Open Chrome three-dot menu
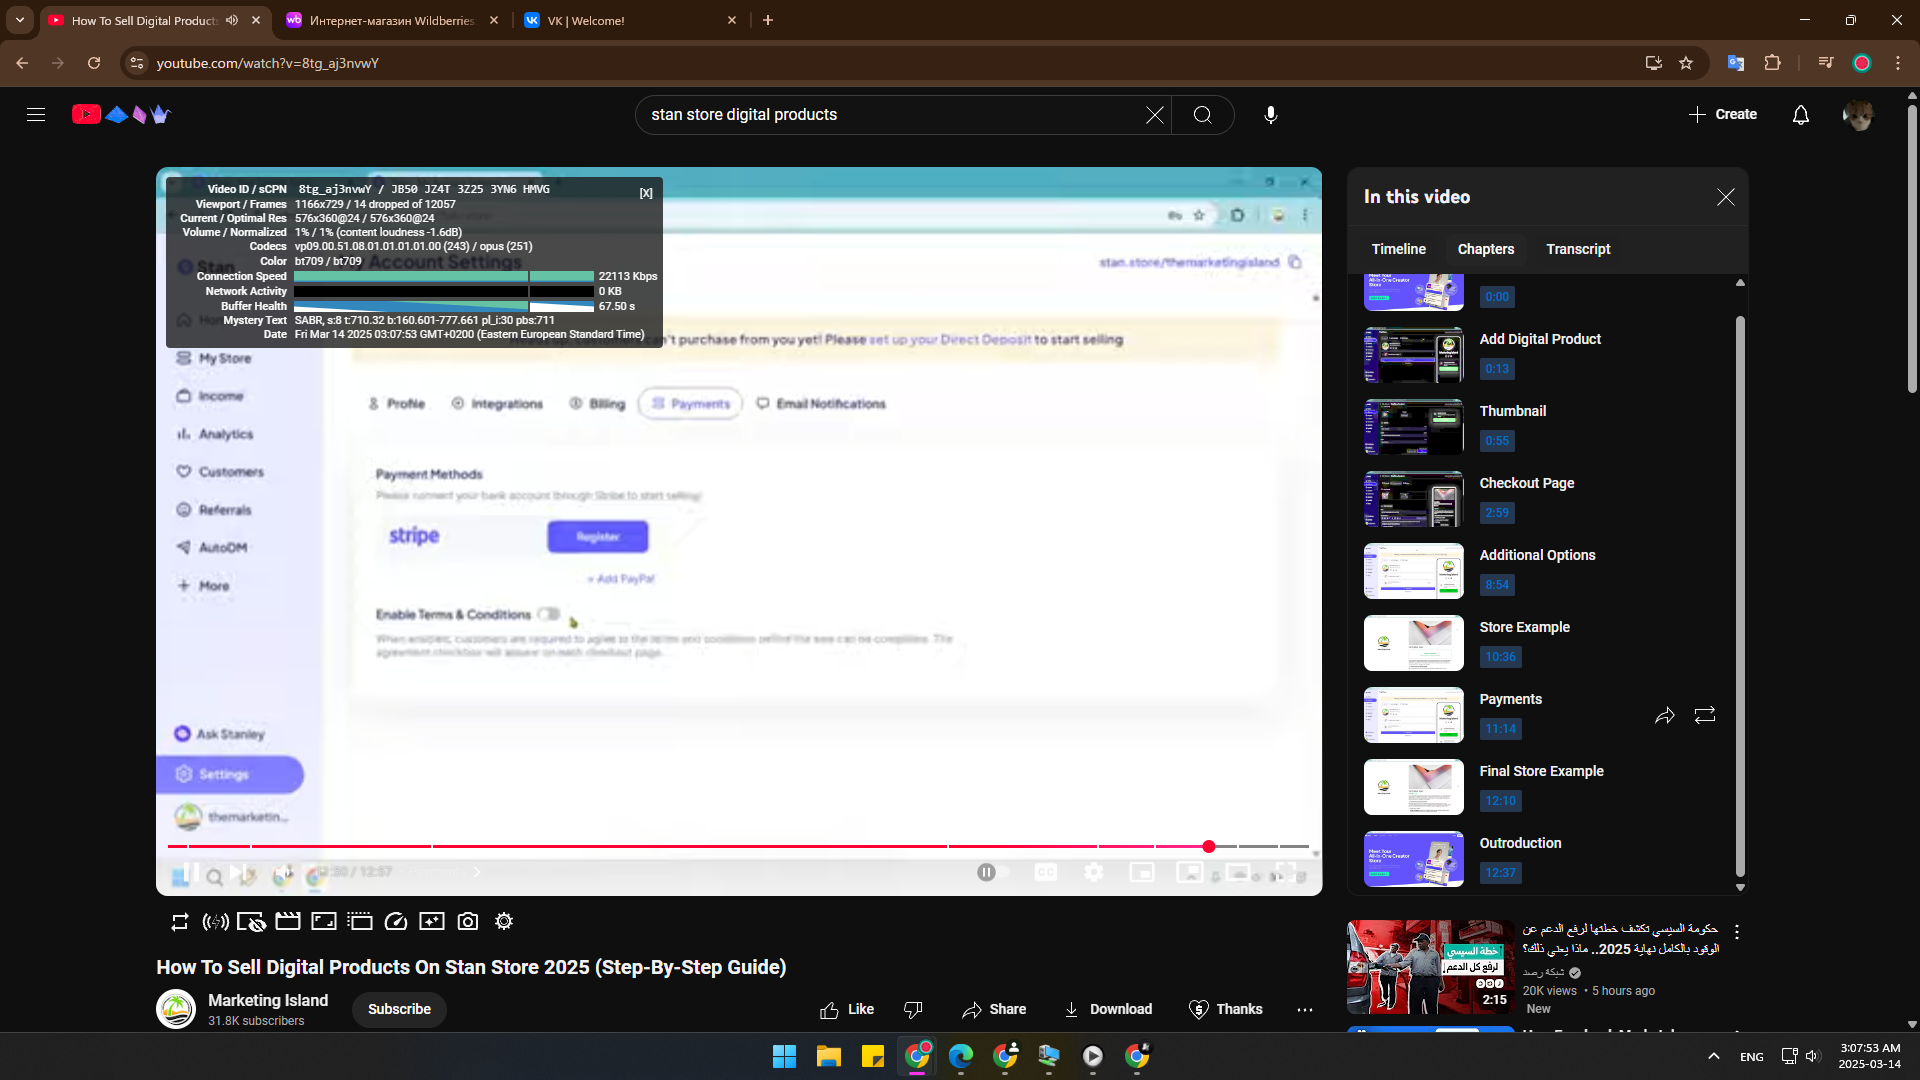Screen dimensions: 1920x1080 (1898, 63)
